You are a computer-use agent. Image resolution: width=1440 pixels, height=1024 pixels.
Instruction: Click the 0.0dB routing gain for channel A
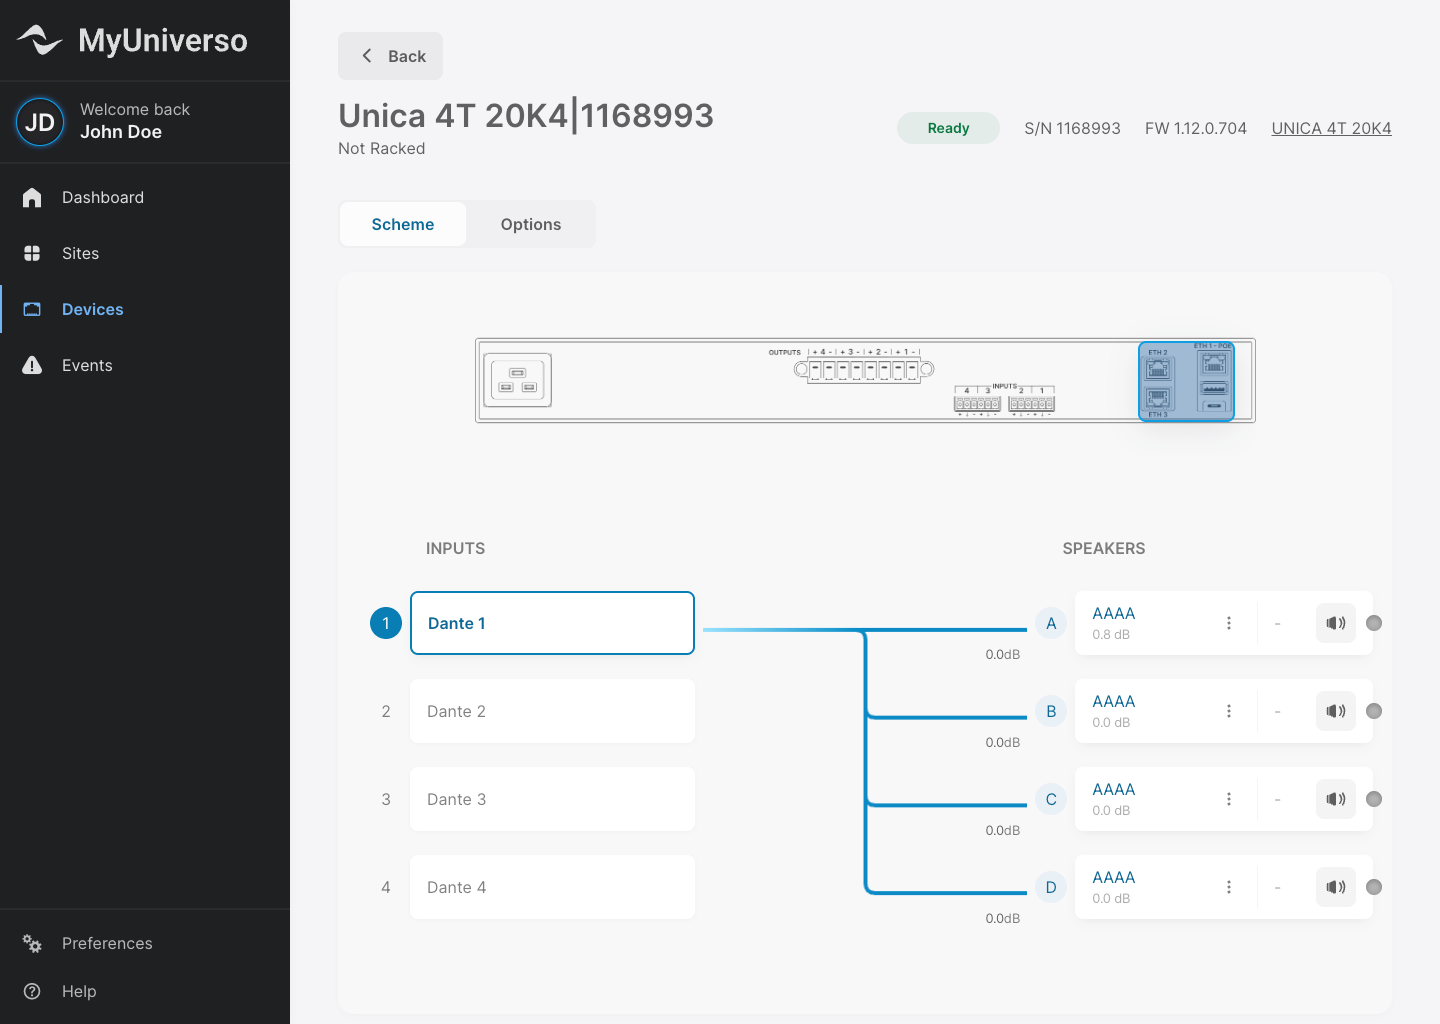point(1003,655)
